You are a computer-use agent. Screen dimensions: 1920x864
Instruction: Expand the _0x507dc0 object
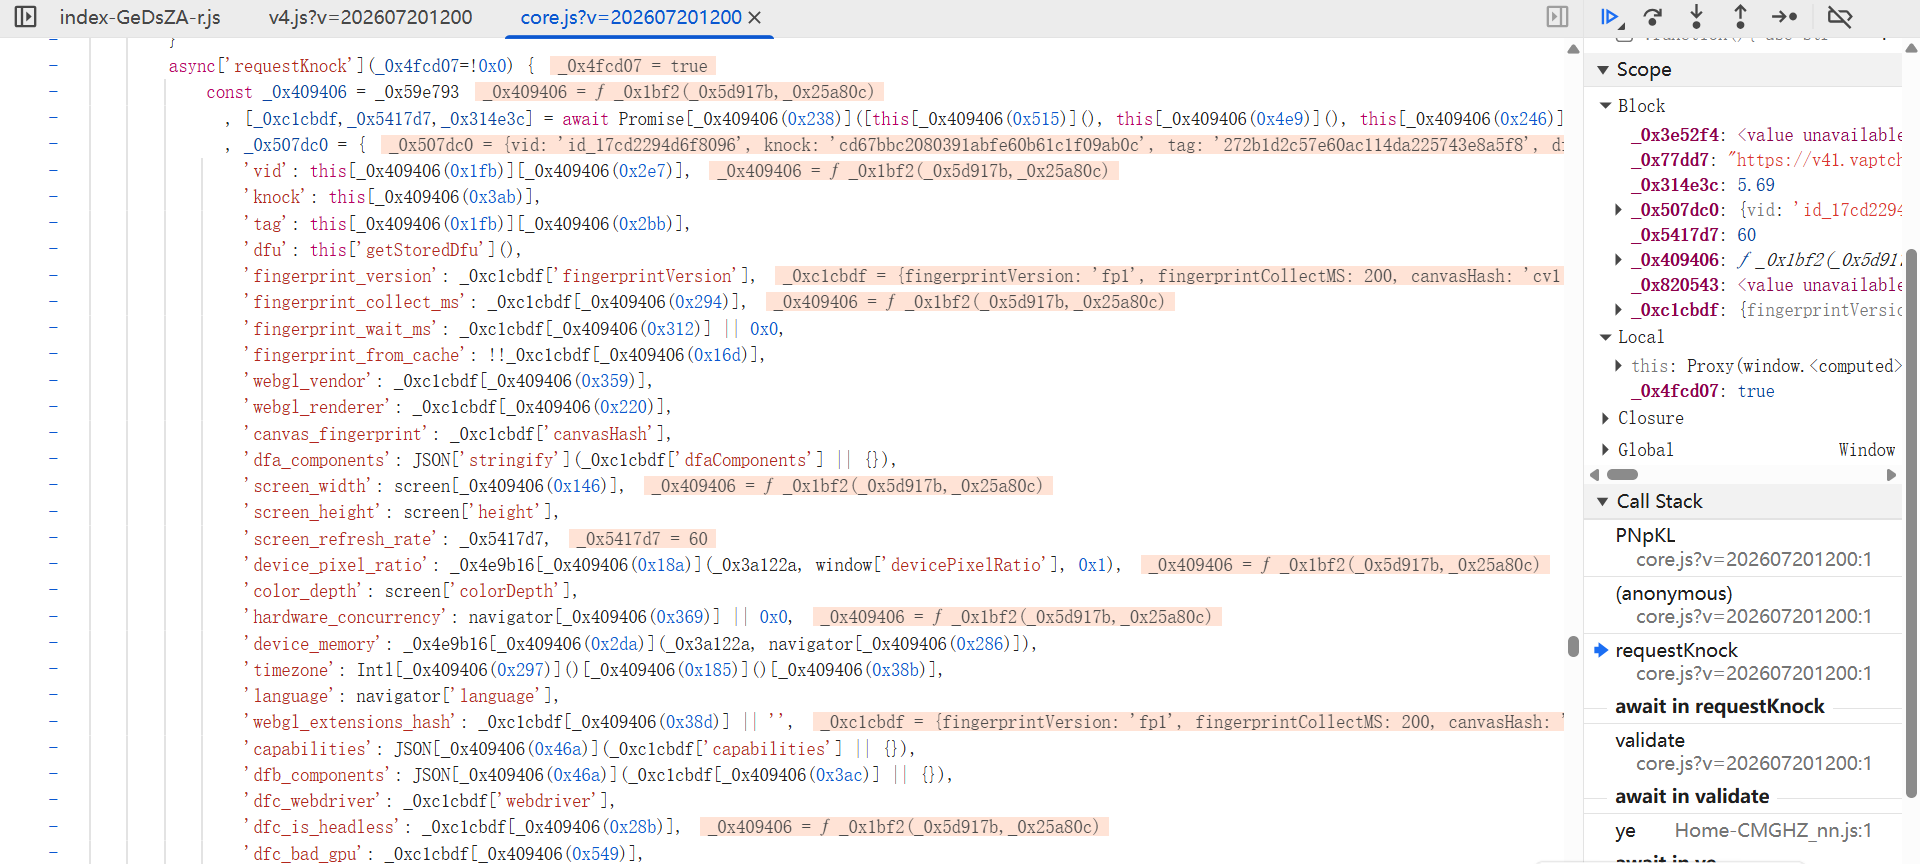point(1619,210)
